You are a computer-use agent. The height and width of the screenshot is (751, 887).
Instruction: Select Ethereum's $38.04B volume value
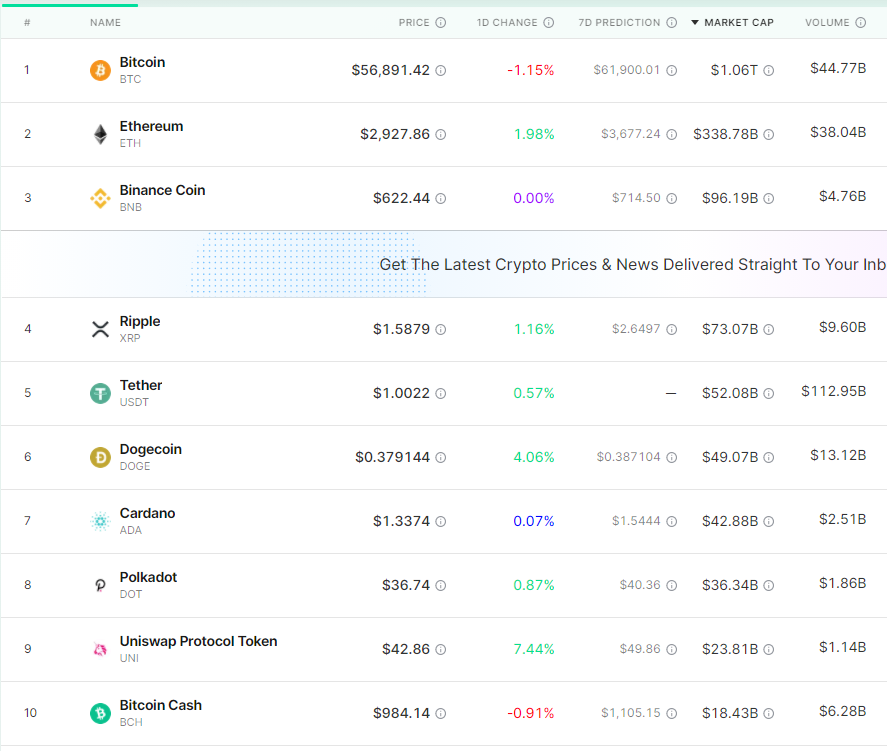coord(838,132)
